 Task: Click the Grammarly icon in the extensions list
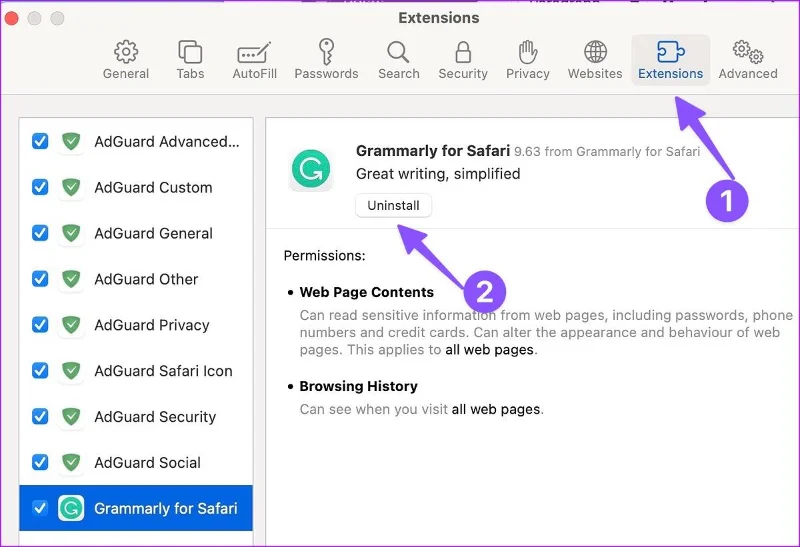[x=71, y=508]
